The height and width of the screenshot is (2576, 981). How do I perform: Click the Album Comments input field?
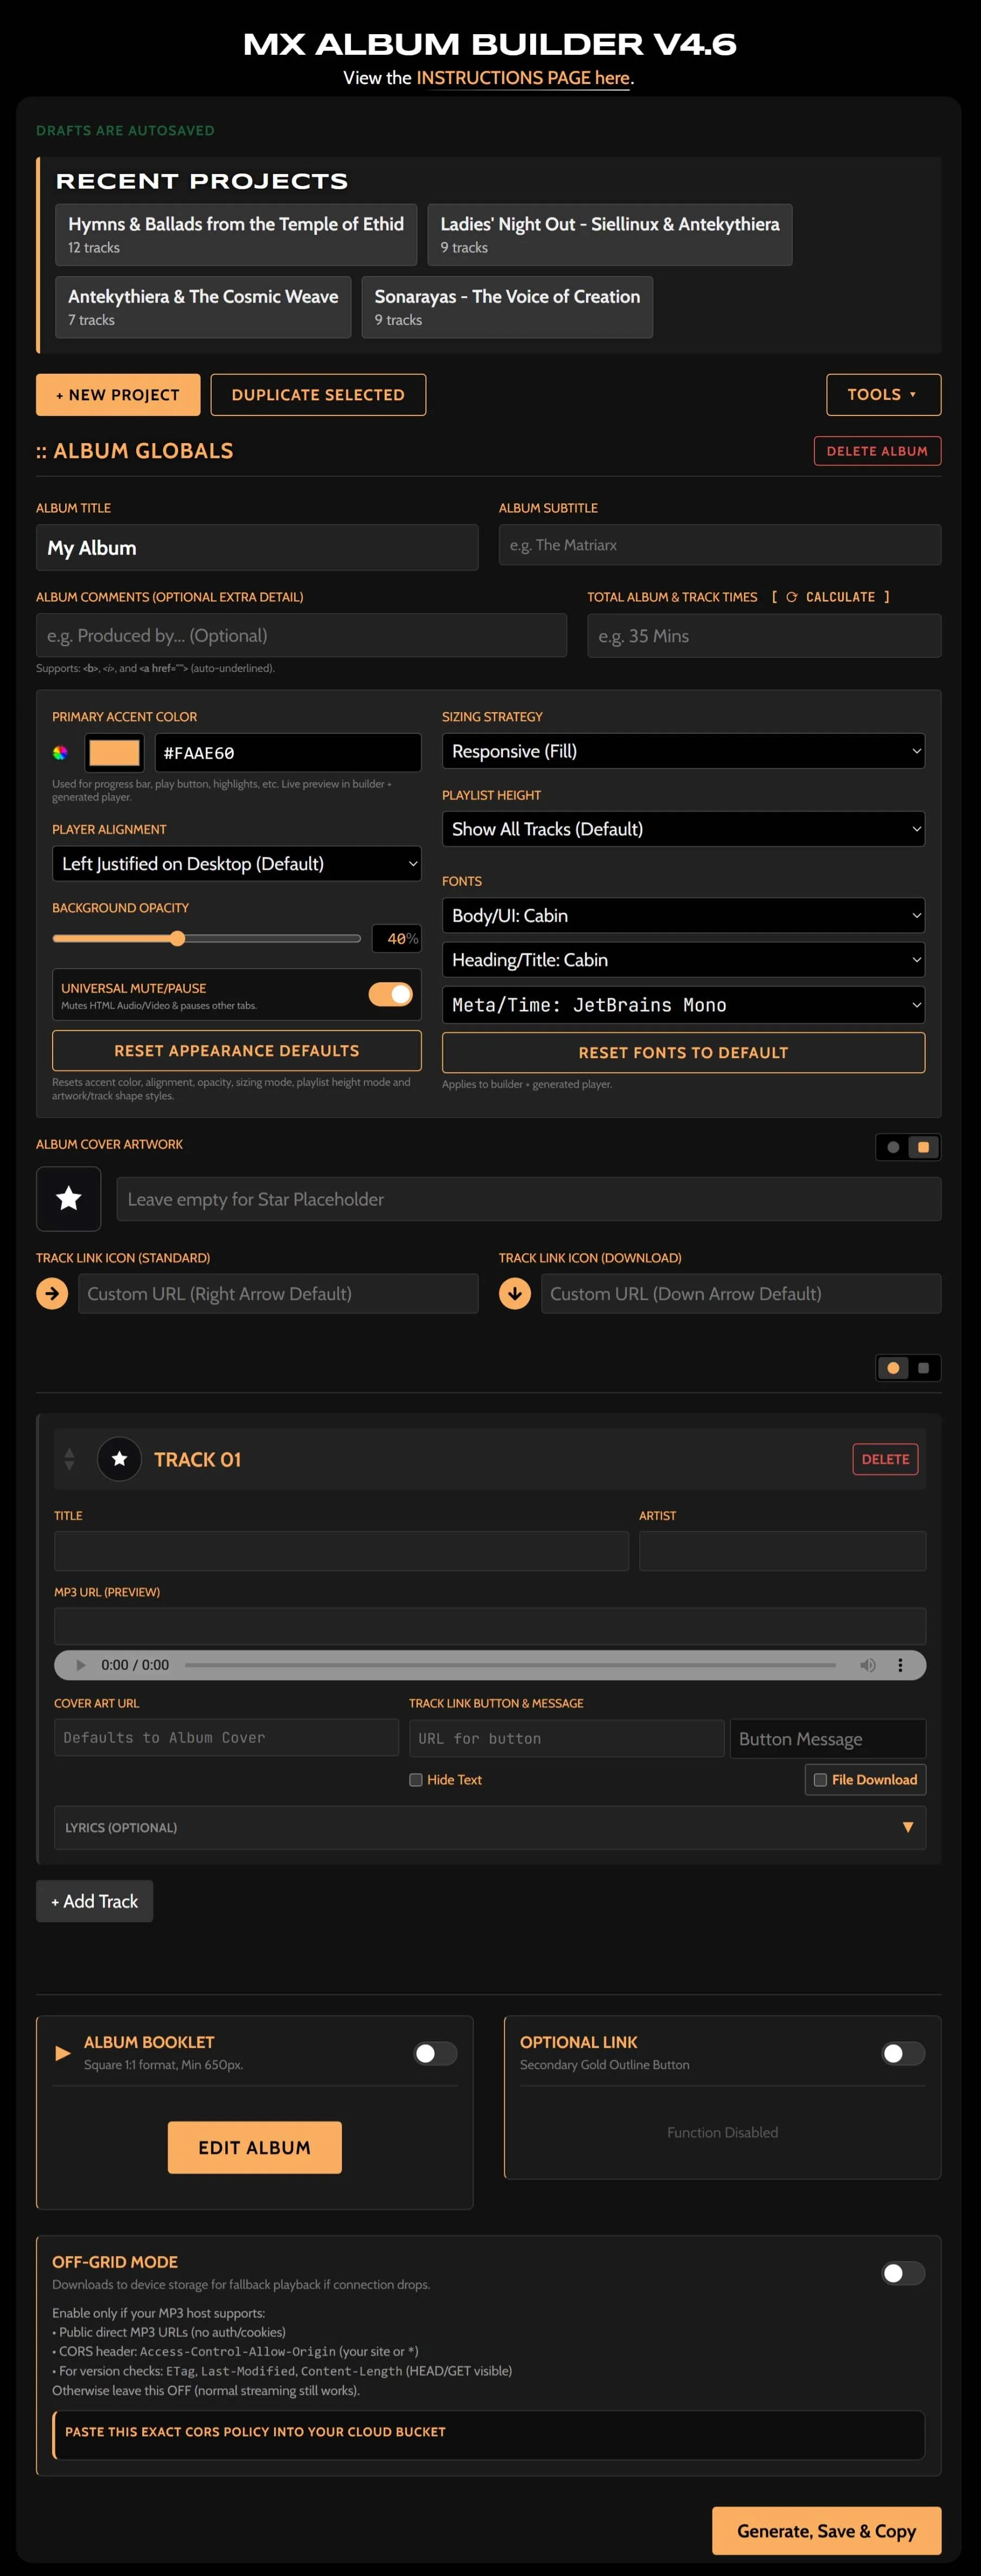(x=301, y=635)
